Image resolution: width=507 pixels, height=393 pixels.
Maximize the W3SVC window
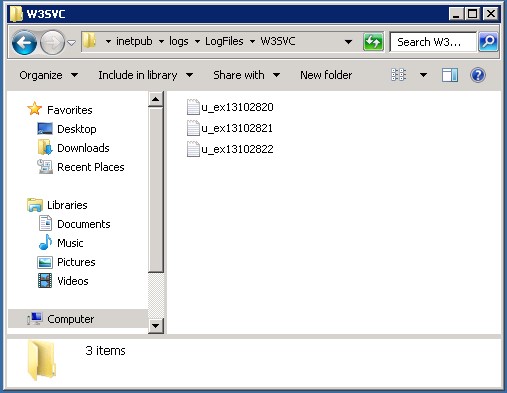(x=472, y=14)
